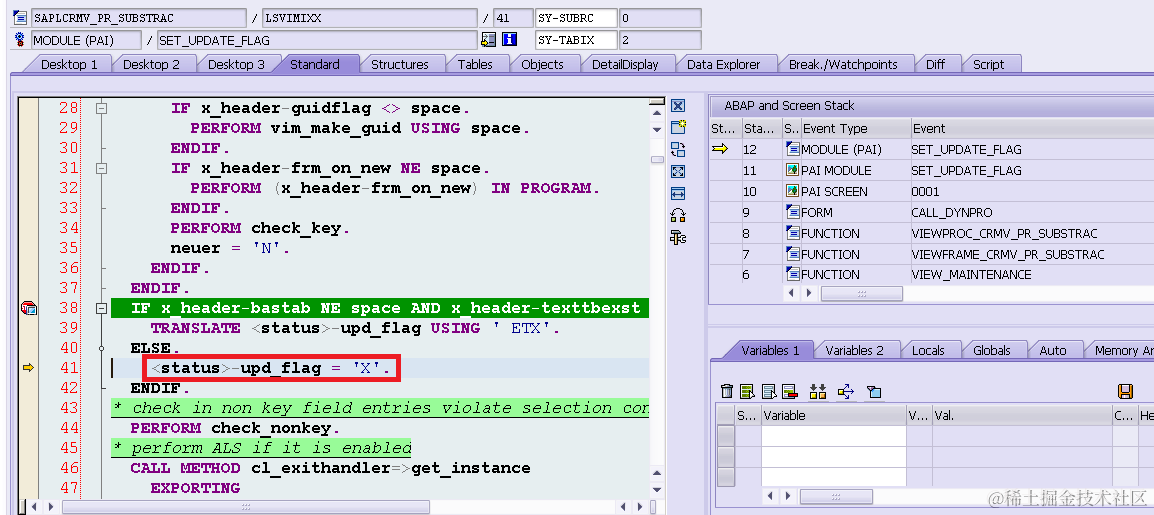Click the double down-arrow yellow boxes icon
The height and width of the screenshot is (515, 1154).
[x=818, y=391]
